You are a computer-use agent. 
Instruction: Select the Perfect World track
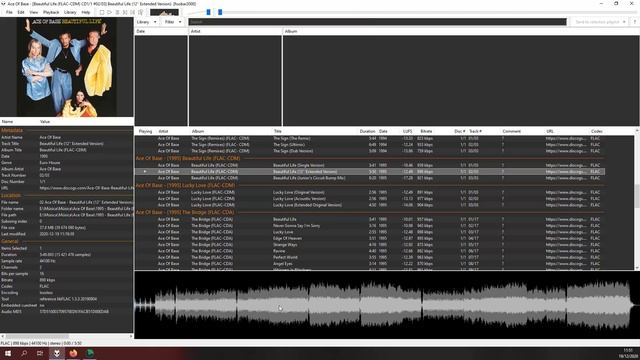point(370,258)
